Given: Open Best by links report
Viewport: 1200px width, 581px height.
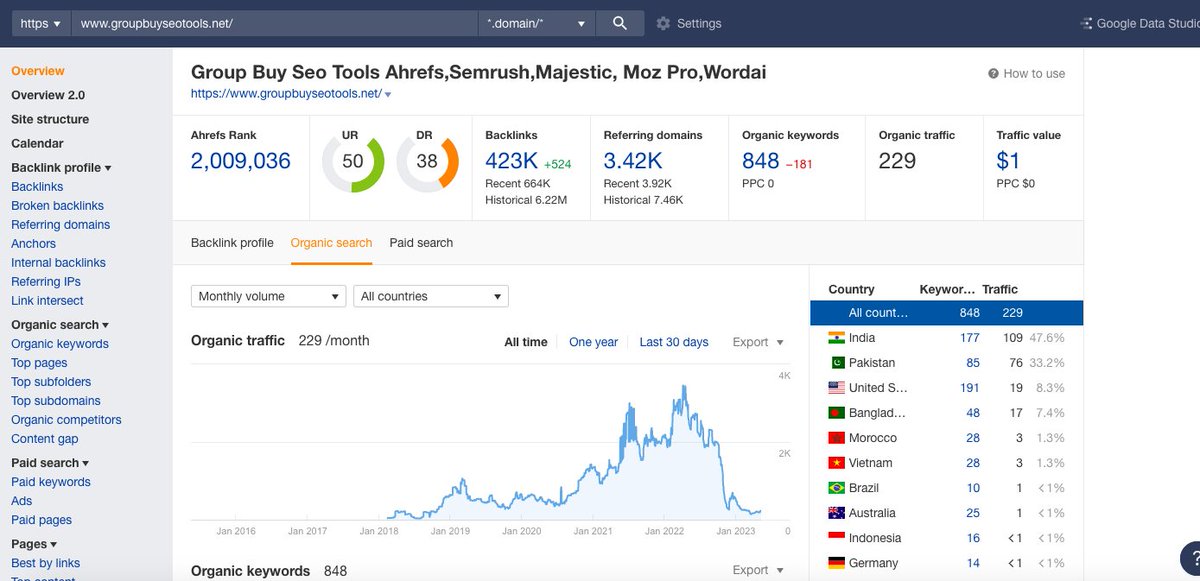Looking at the screenshot, I should pyautogui.click(x=45, y=563).
